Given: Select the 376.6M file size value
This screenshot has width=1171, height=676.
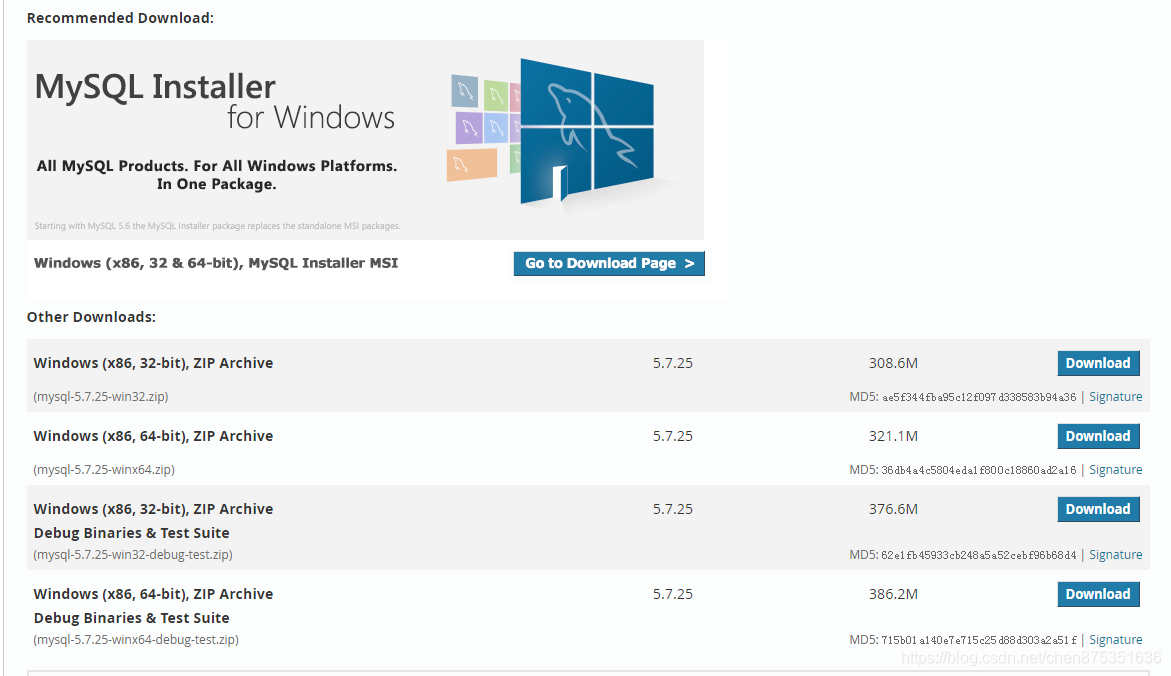Looking at the screenshot, I should click(893, 509).
